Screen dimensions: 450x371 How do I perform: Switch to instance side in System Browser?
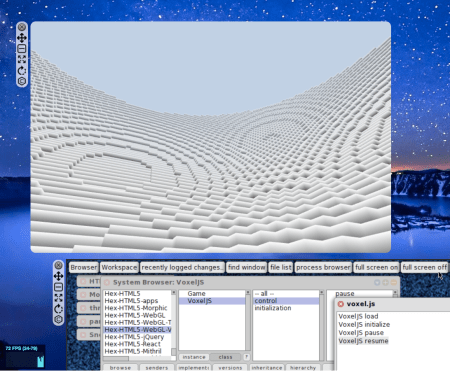194,357
